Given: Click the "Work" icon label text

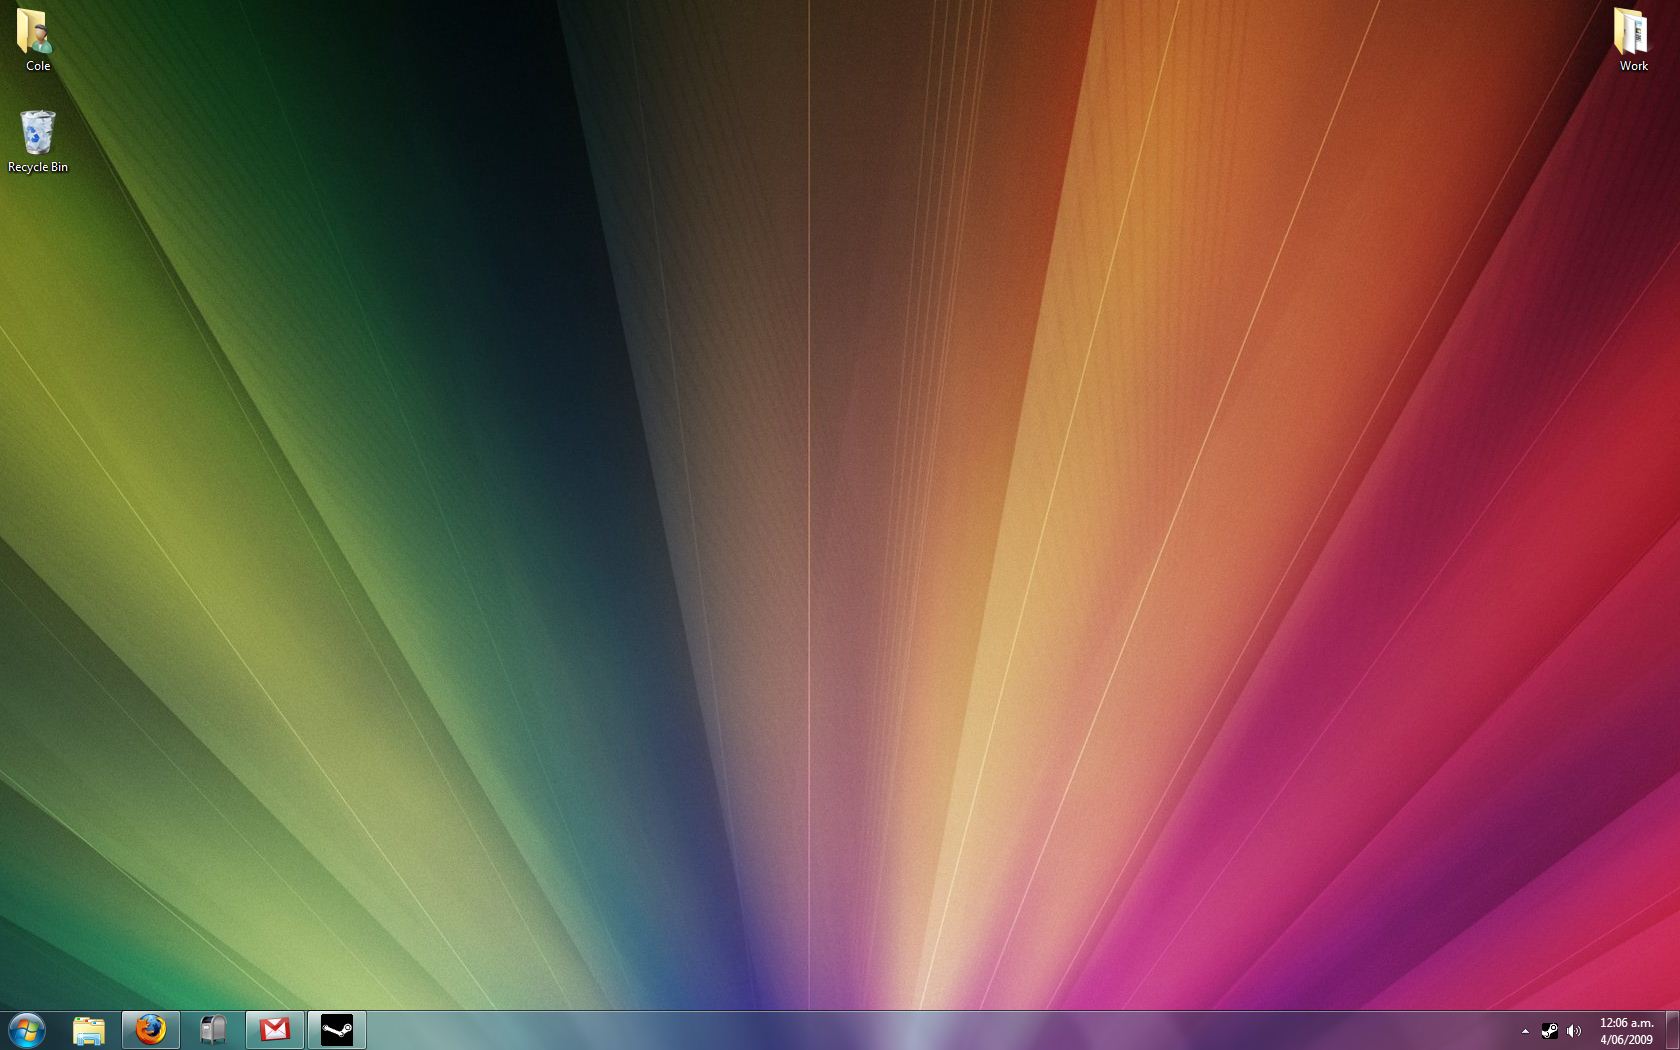Looking at the screenshot, I should [1633, 66].
